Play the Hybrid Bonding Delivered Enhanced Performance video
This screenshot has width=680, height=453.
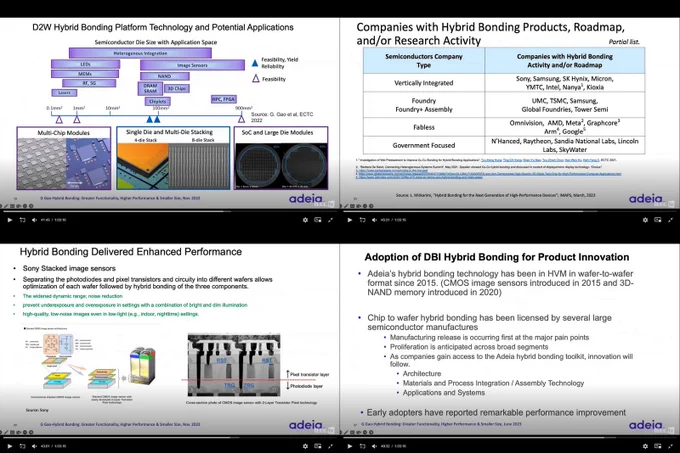click(x=10, y=446)
